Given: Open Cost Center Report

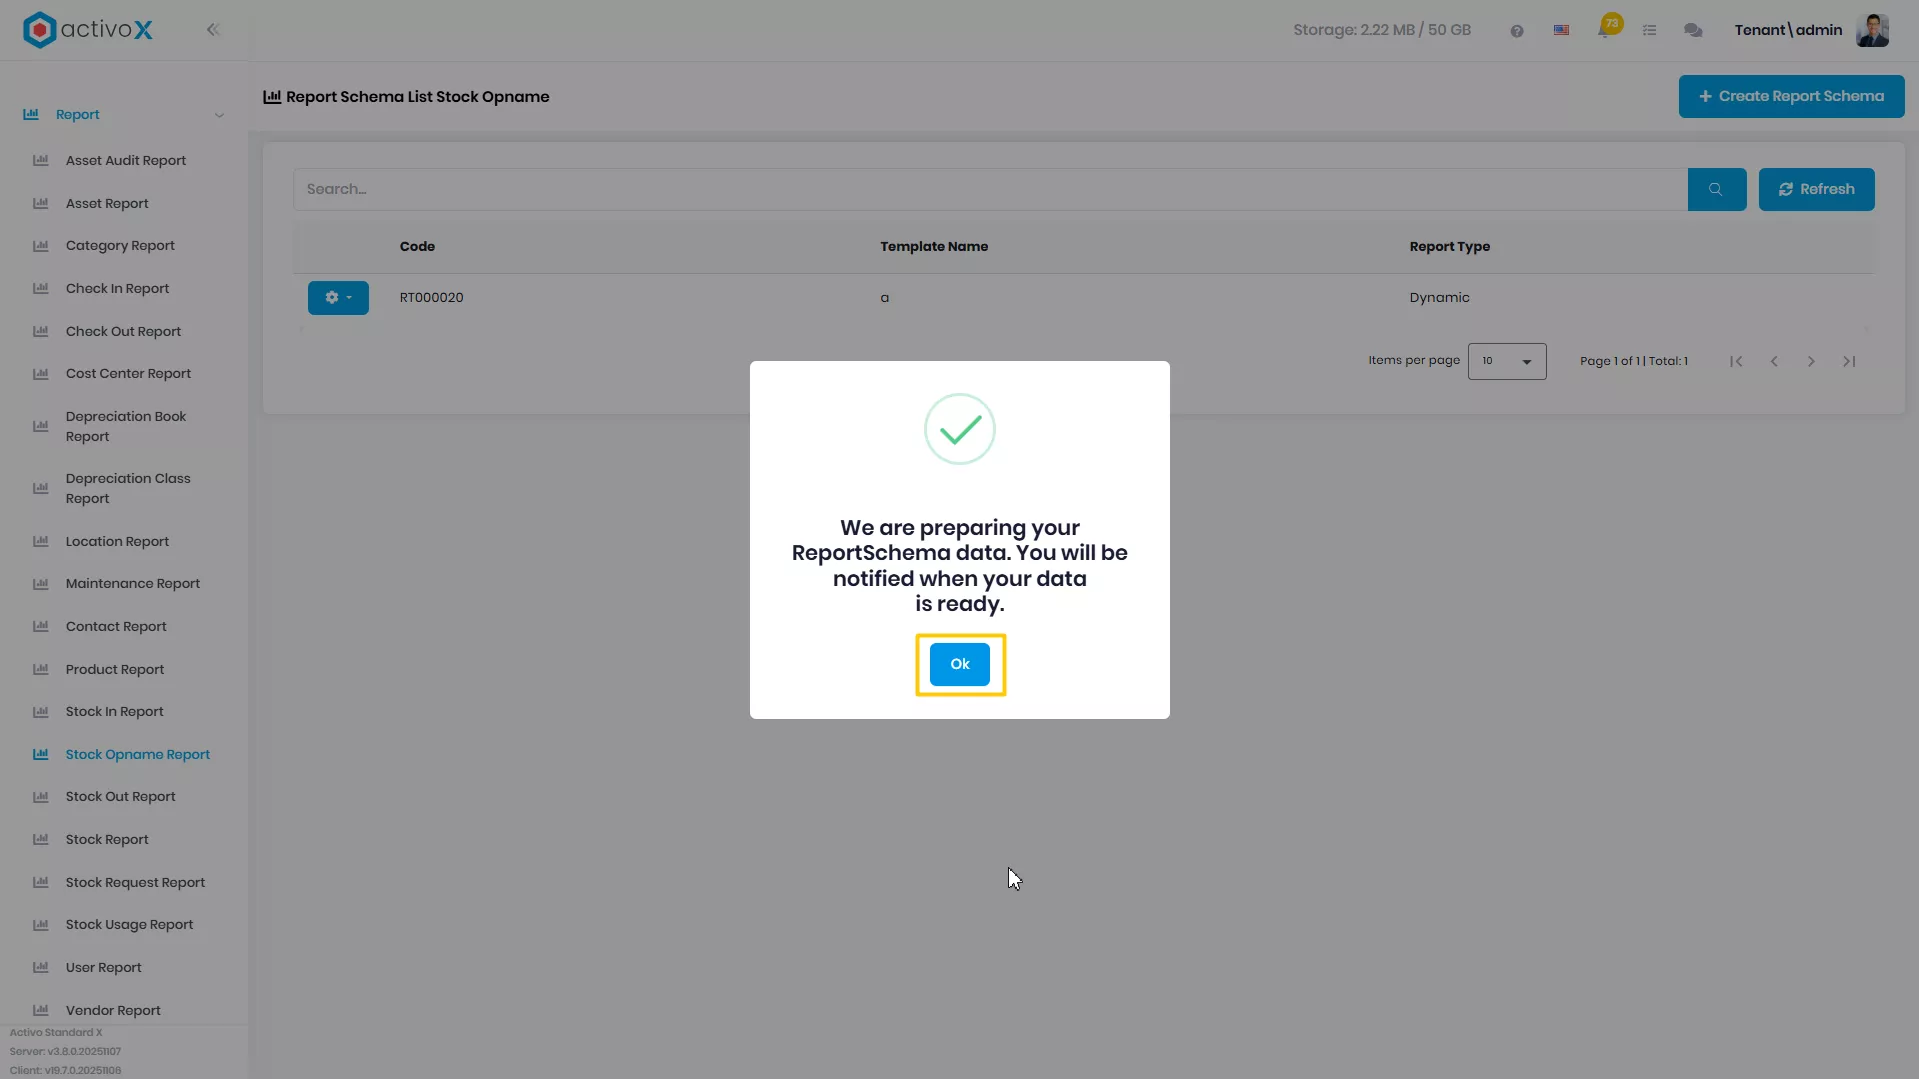Looking at the screenshot, I should [x=128, y=374].
